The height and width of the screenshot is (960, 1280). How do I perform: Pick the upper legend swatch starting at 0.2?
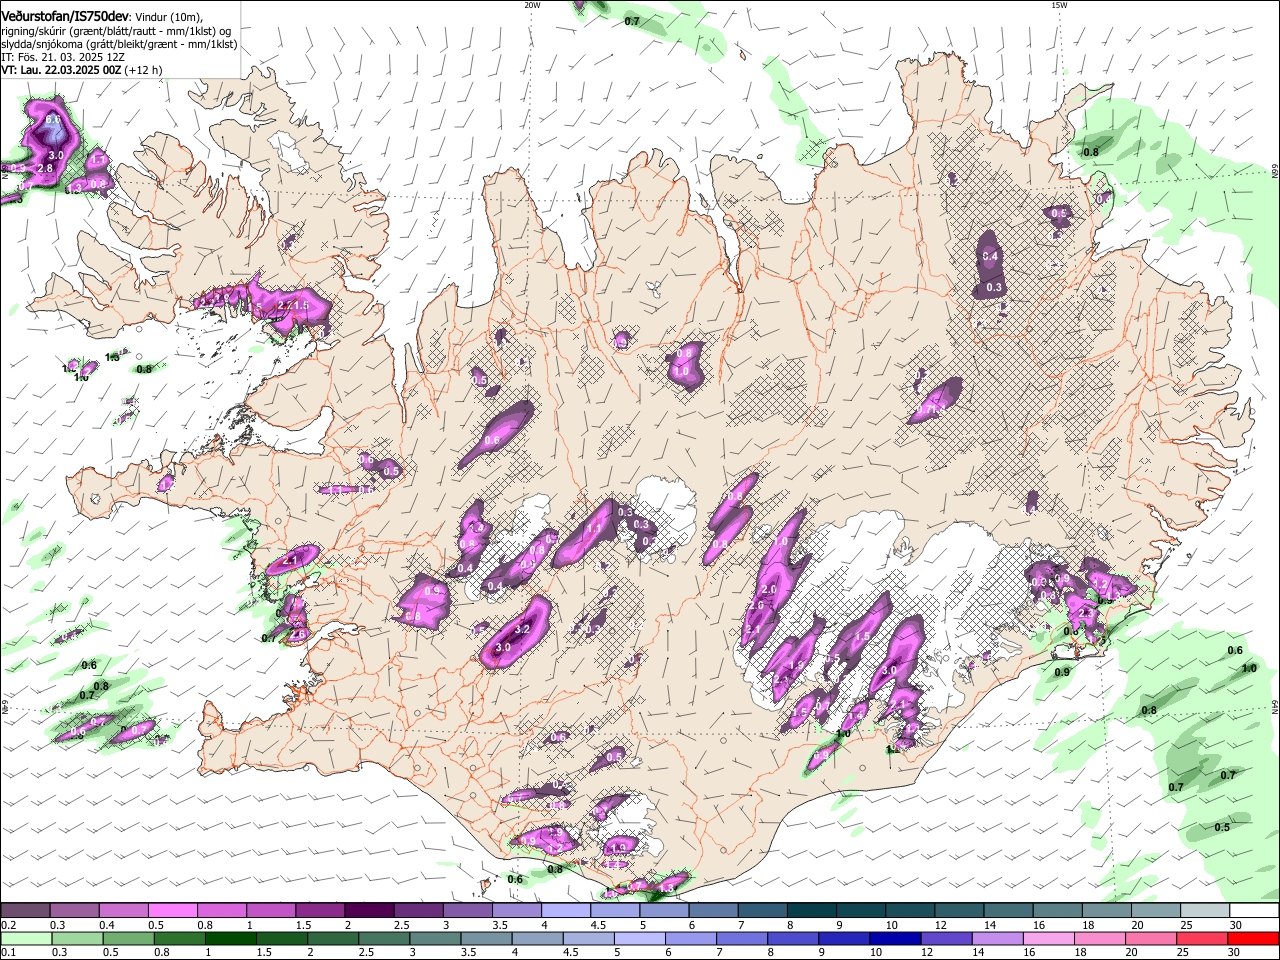tap(25, 911)
